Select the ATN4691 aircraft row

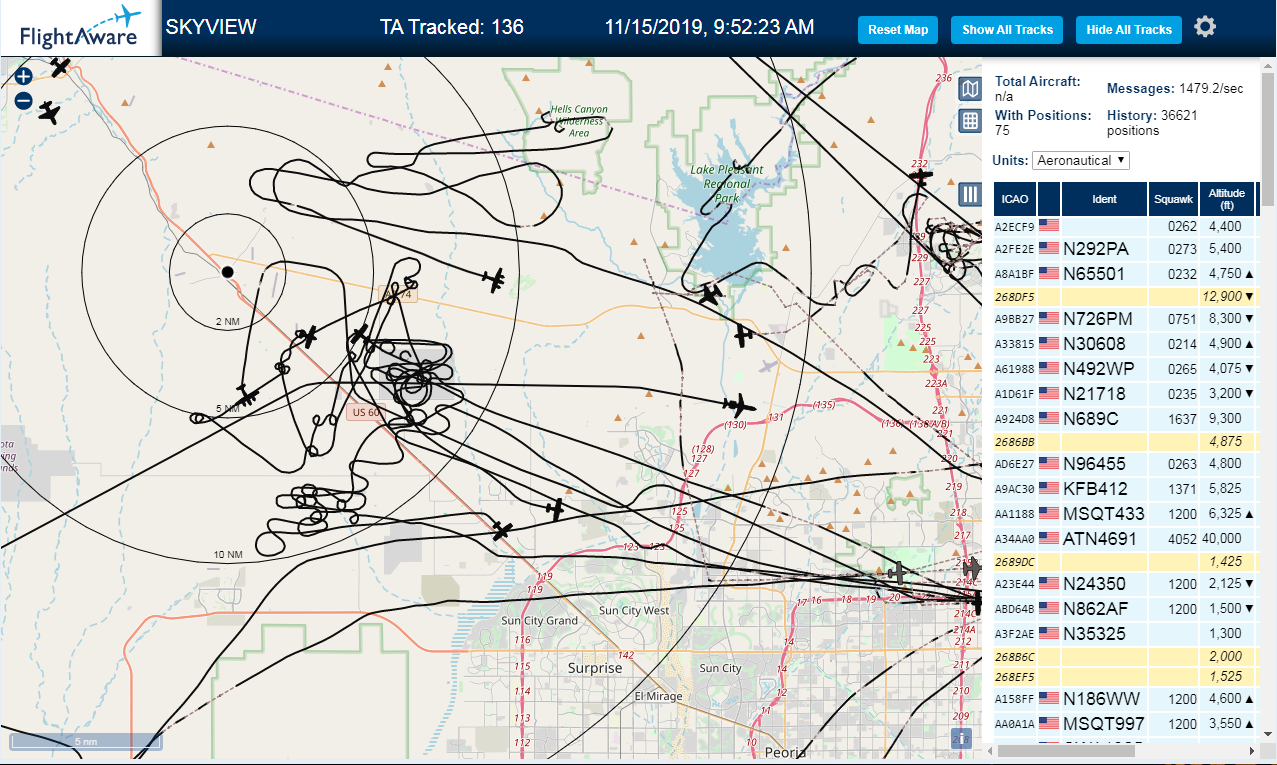tap(1125, 538)
